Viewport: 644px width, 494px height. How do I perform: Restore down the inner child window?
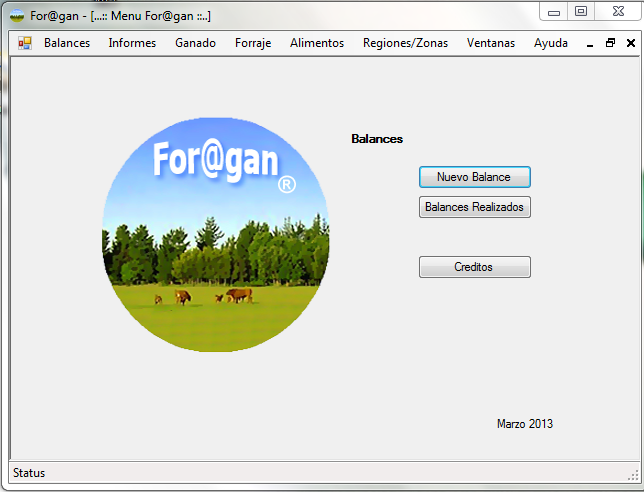coord(610,44)
